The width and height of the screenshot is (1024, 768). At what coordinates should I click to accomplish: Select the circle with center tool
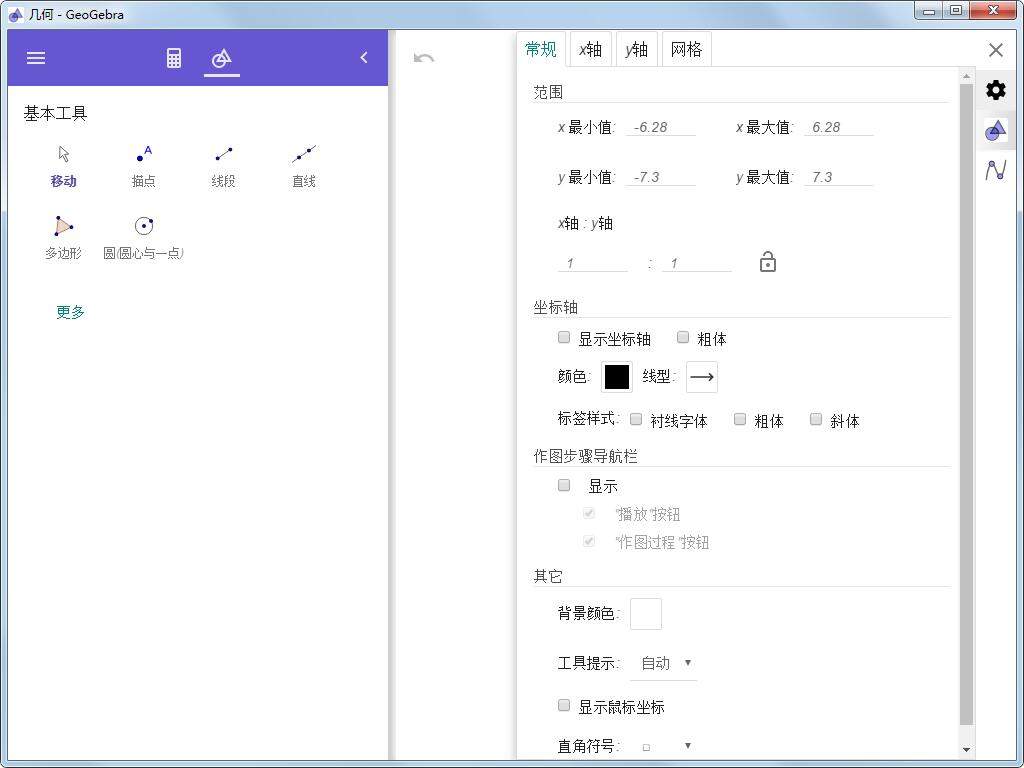[x=143, y=237]
